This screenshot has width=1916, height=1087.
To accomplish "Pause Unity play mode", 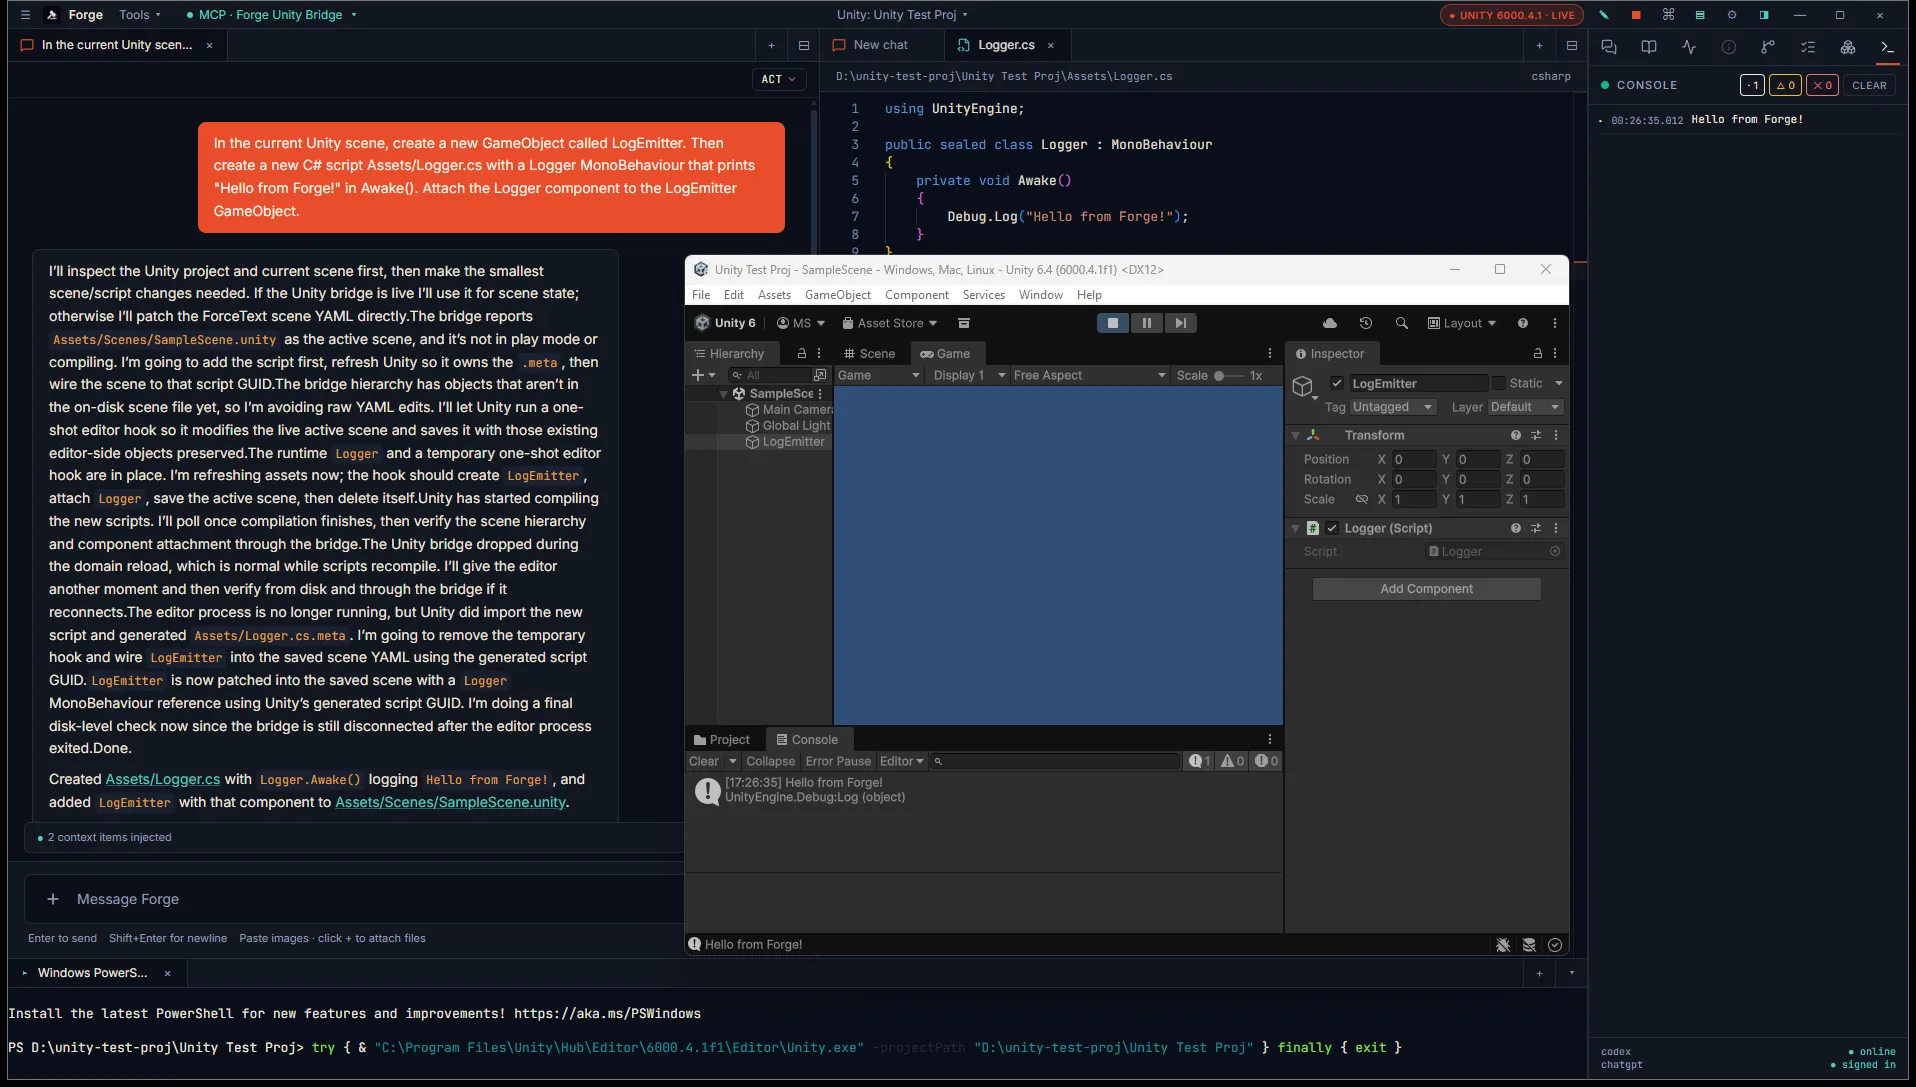I will [x=1147, y=323].
